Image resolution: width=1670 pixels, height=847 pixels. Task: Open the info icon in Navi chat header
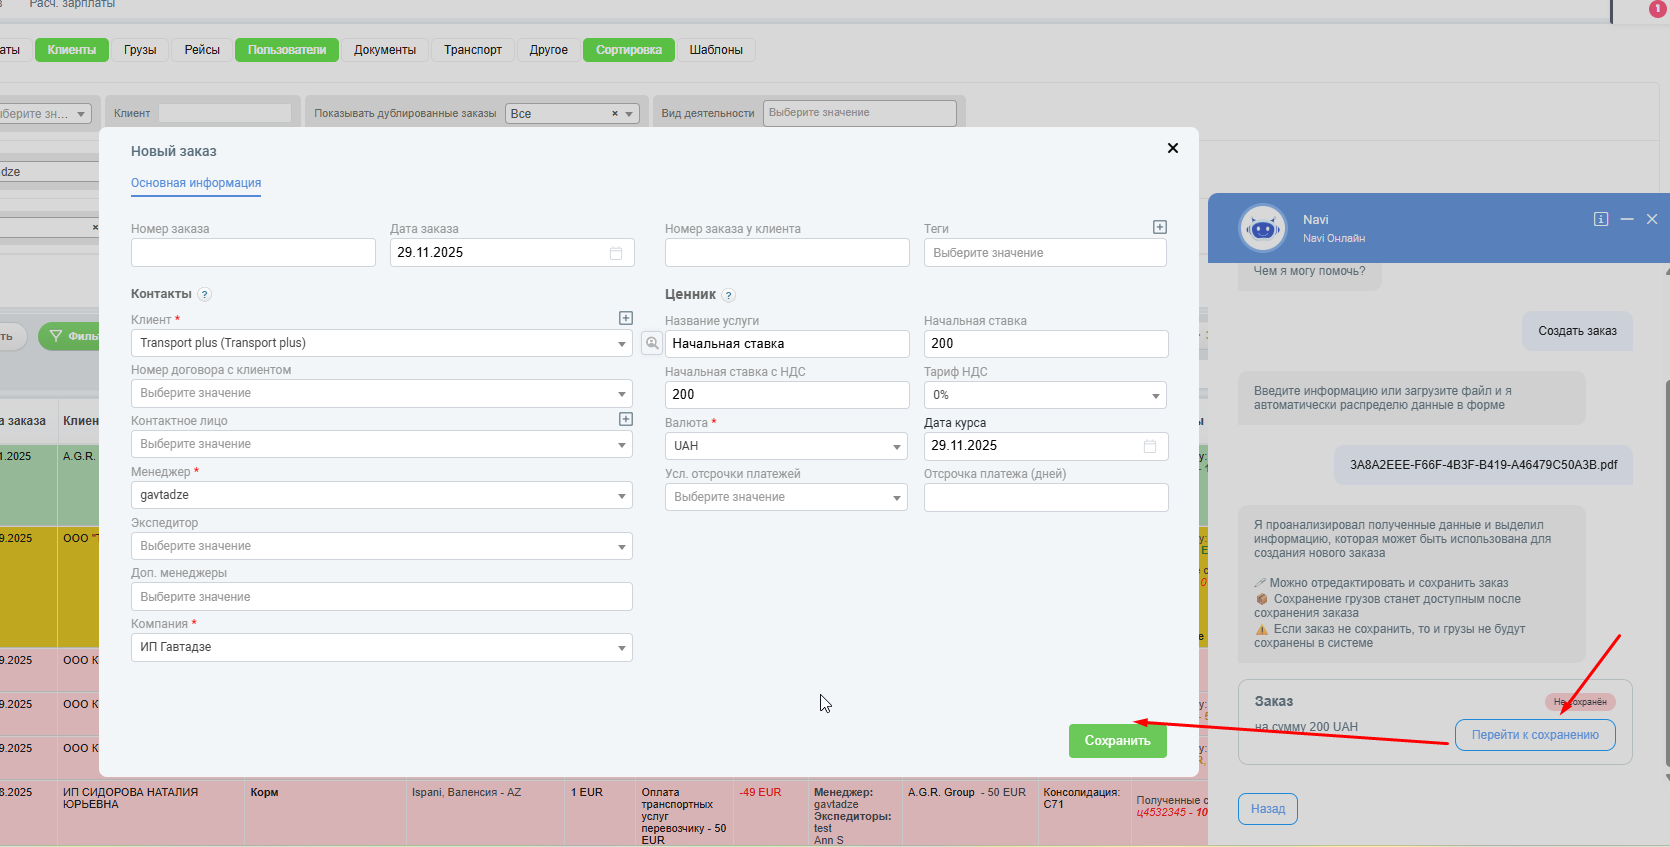[1600, 219]
